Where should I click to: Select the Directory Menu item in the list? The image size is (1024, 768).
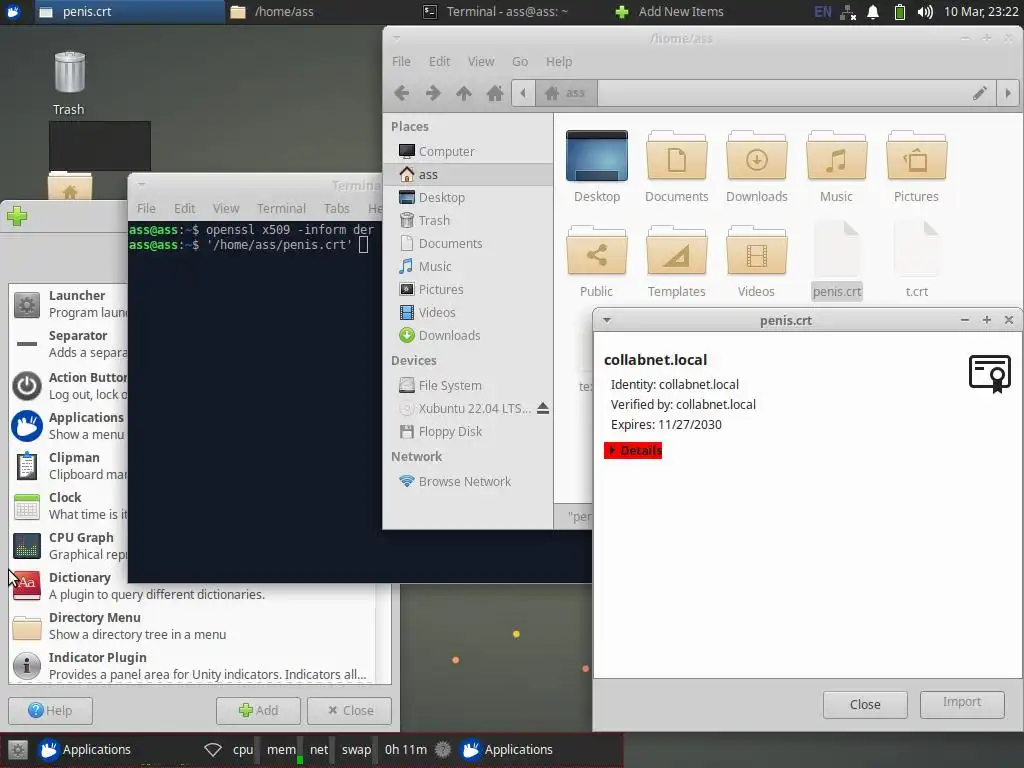(192, 626)
